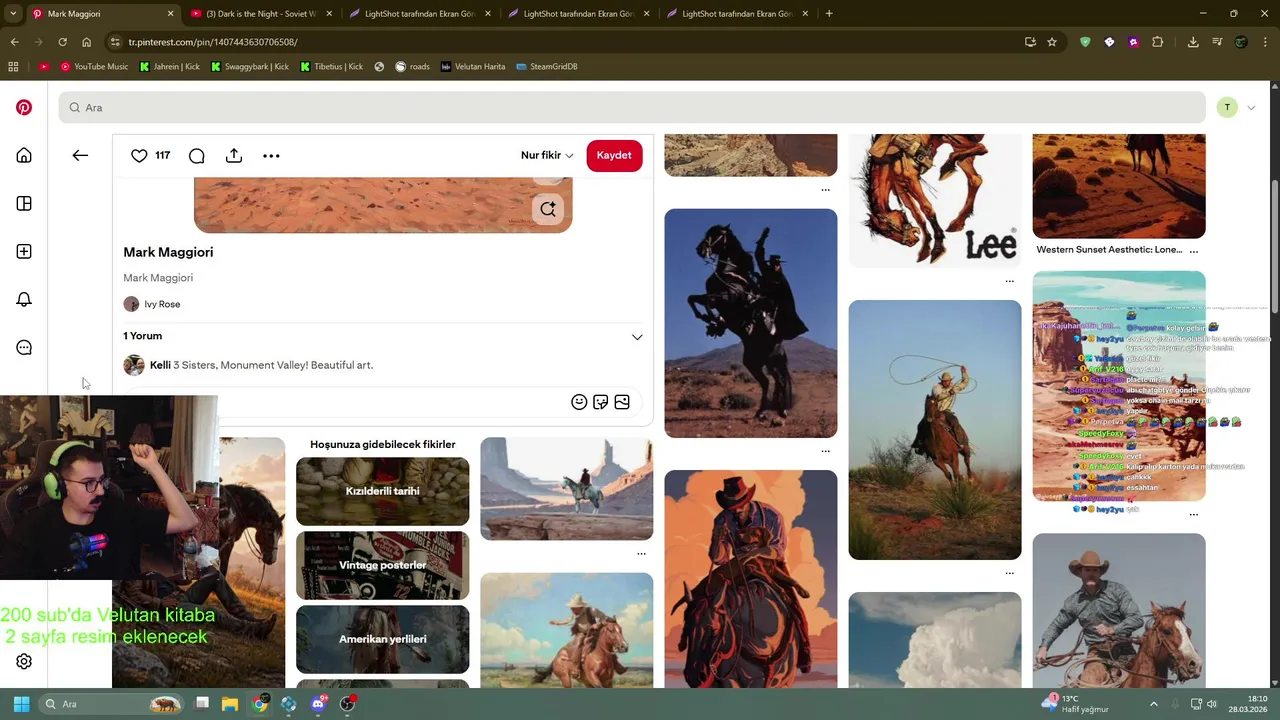Screen dimensions: 1280x720
Task: Open the black rearing horse Zorro pin
Action: [750, 323]
